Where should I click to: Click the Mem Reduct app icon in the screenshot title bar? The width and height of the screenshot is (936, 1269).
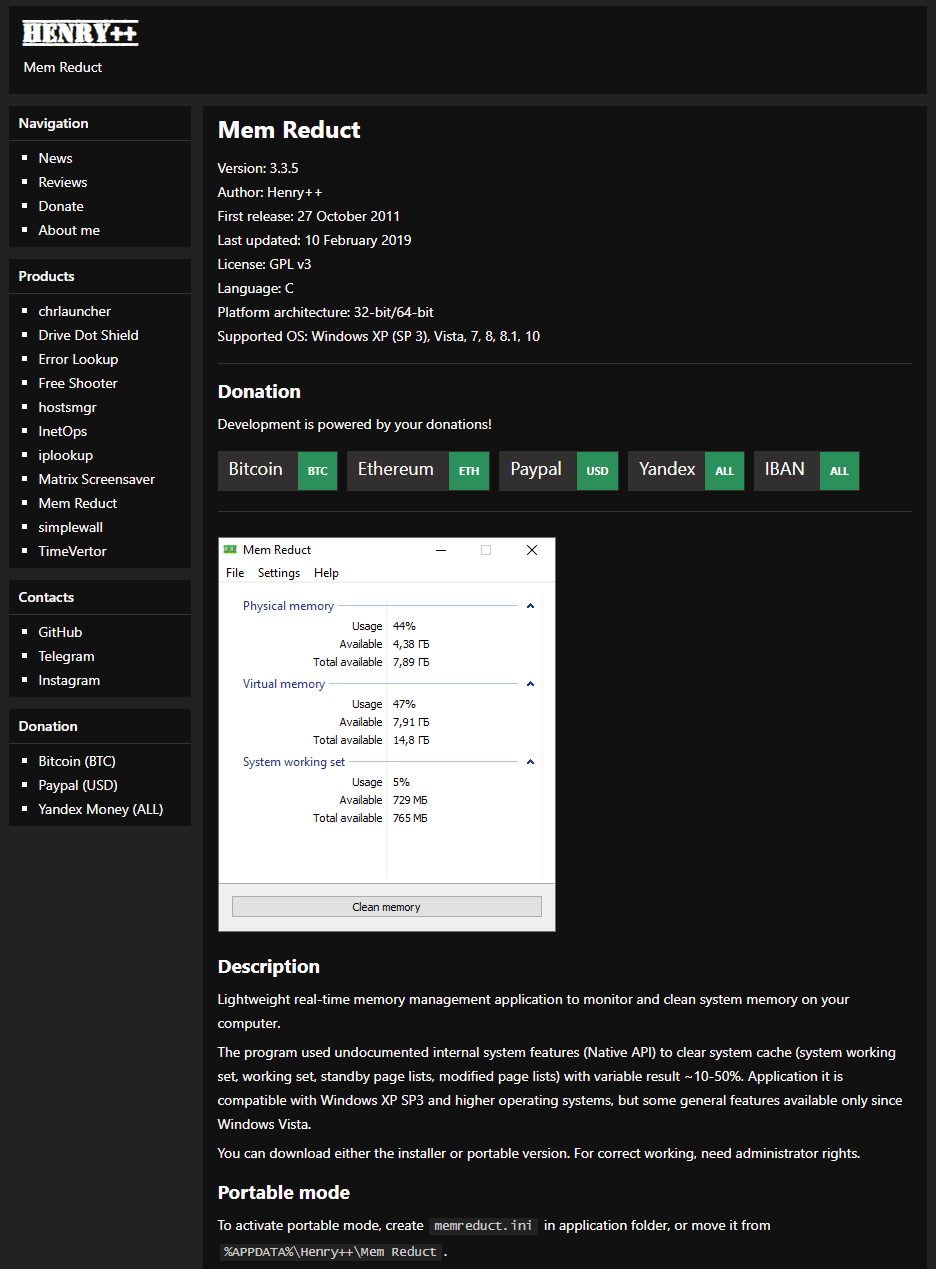231,549
